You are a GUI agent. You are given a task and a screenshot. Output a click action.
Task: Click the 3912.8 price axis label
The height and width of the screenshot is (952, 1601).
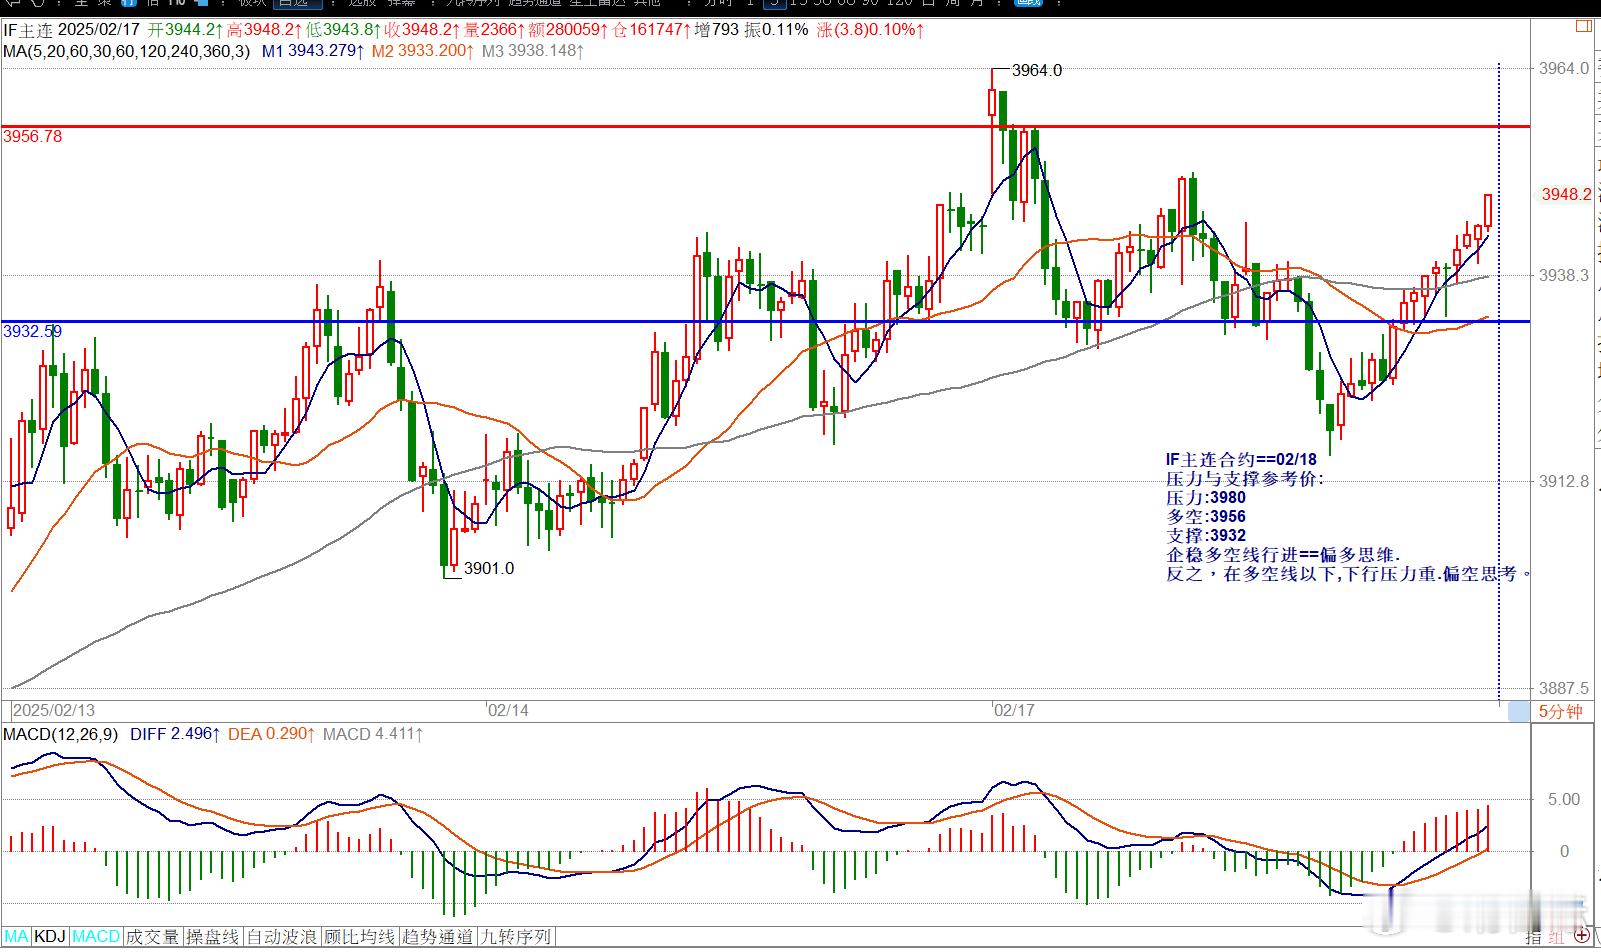tap(1565, 482)
